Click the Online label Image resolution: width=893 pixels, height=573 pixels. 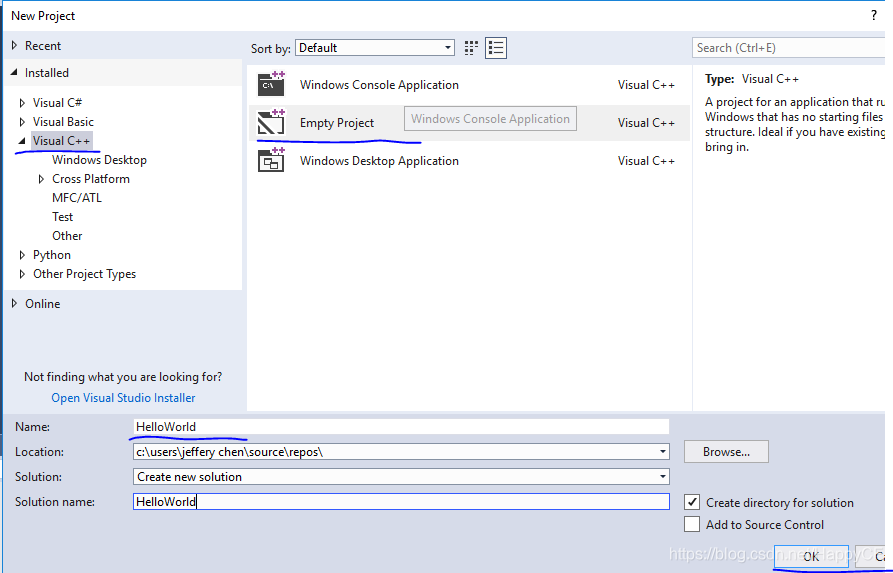pyautogui.click(x=43, y=304)
